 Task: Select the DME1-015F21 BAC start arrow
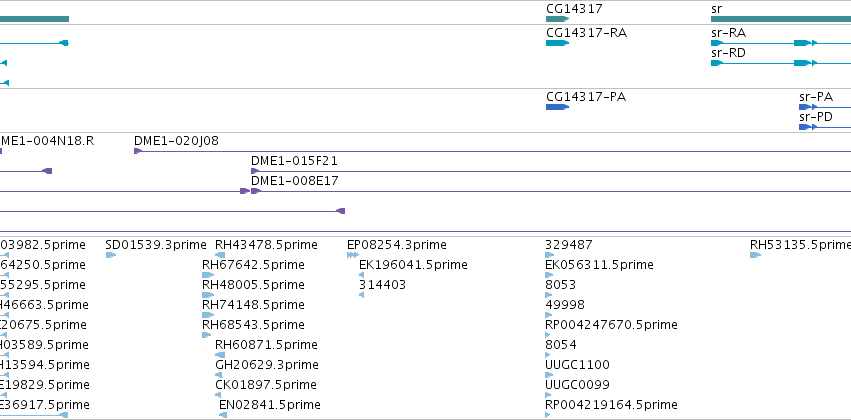pos(255,171)
